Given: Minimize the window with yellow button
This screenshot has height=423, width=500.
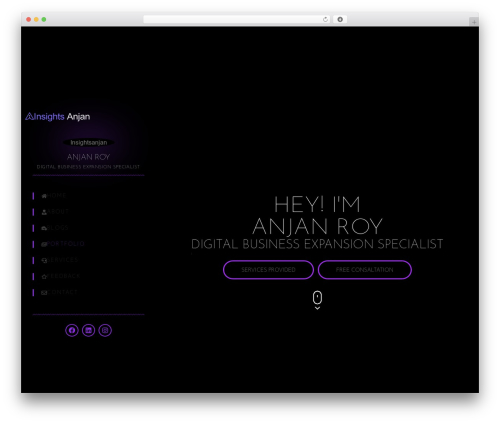Looking at the screenshot, I should coord(36,20).
